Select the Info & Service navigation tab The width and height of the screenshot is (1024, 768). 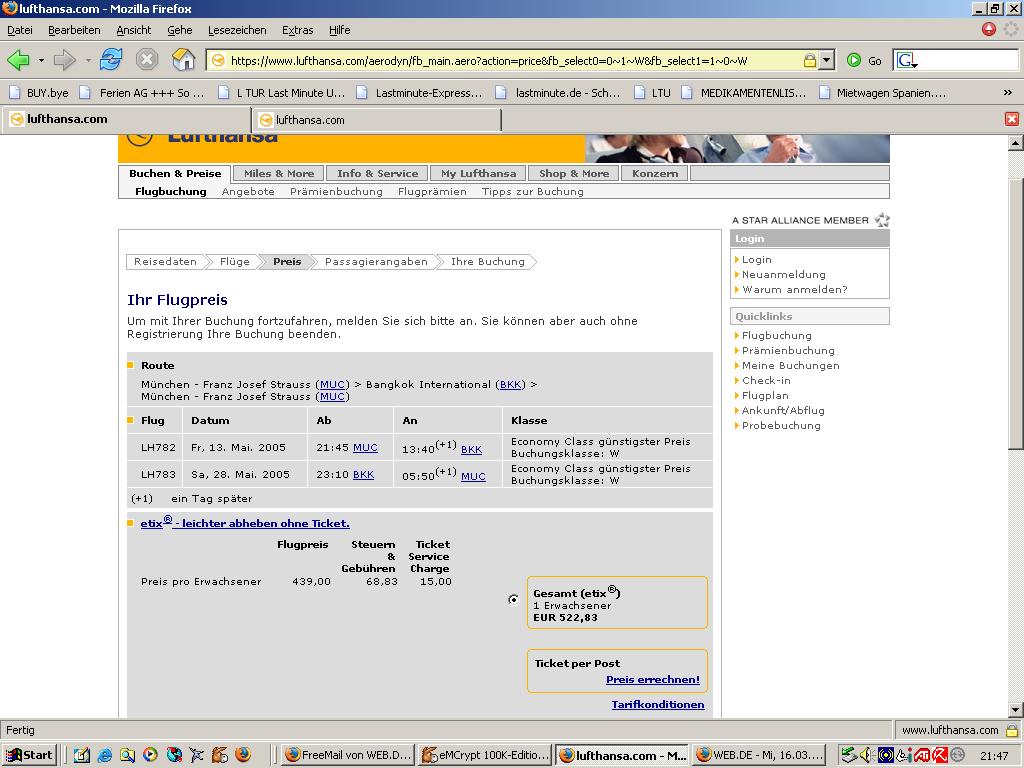coord(377,174)
